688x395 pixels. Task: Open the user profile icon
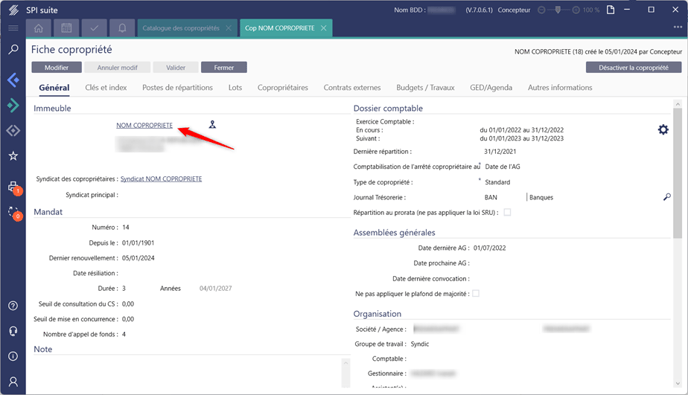13,382
